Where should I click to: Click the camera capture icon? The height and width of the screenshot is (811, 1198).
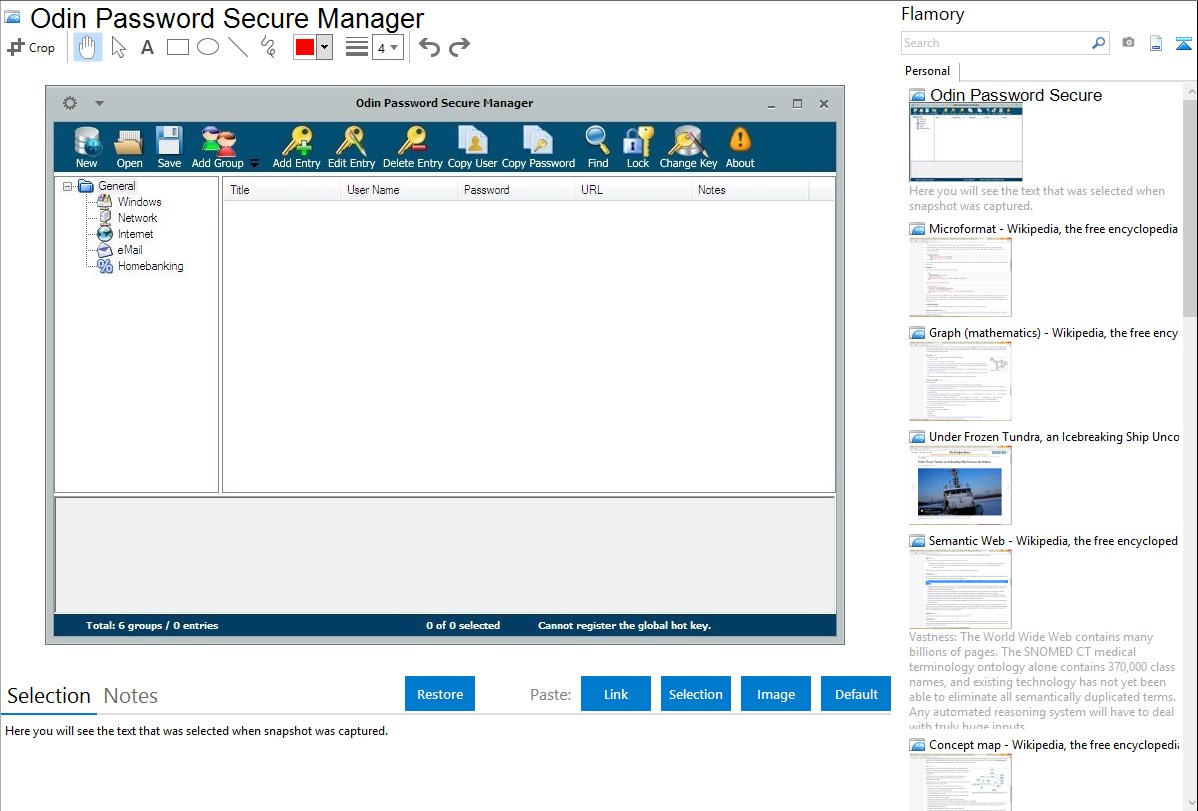click(1128, 43)
